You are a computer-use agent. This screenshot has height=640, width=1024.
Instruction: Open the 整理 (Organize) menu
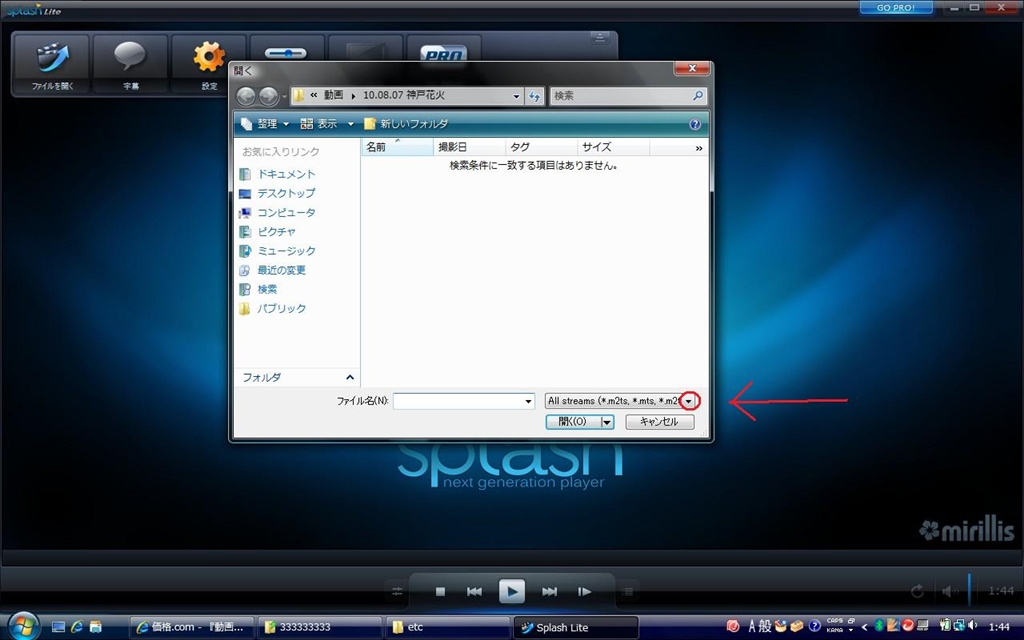pos(265,123)
